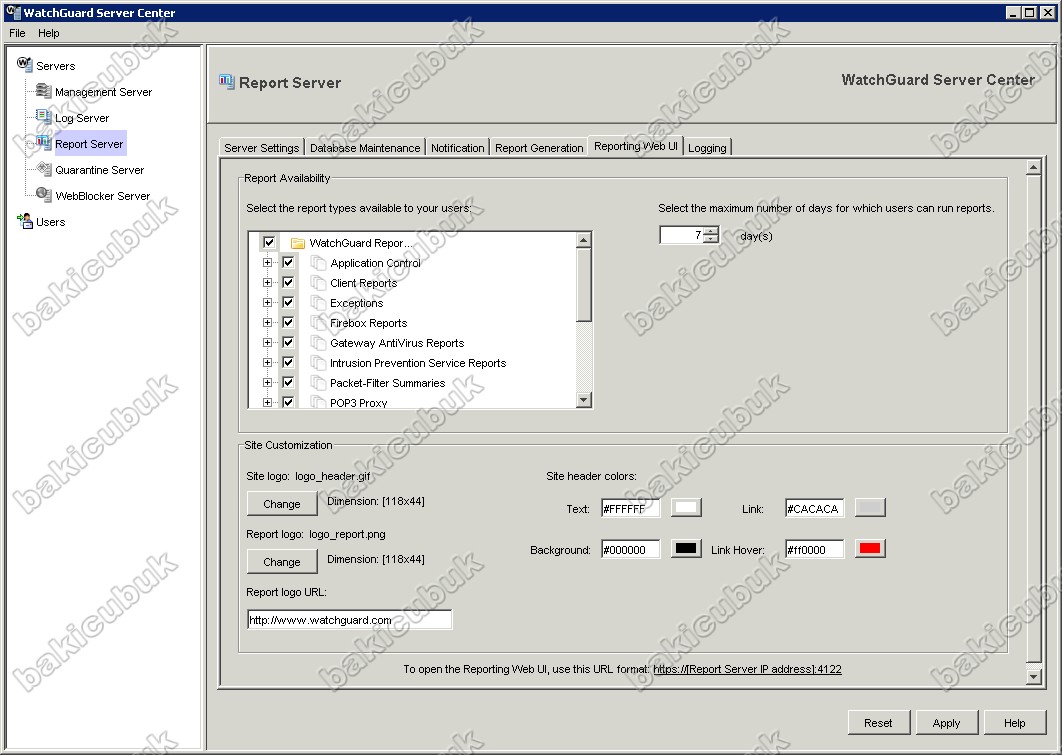Switch to the Logging tab
1062x755 pixels.
tap(707, 148)
